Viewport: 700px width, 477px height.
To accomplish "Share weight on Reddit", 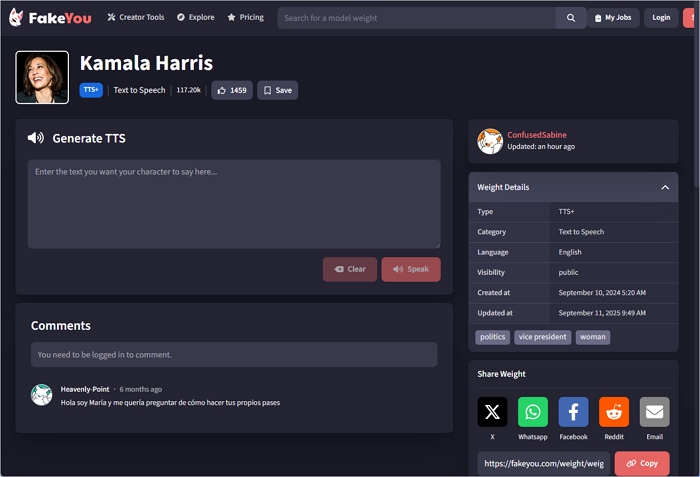I will 614,412.
